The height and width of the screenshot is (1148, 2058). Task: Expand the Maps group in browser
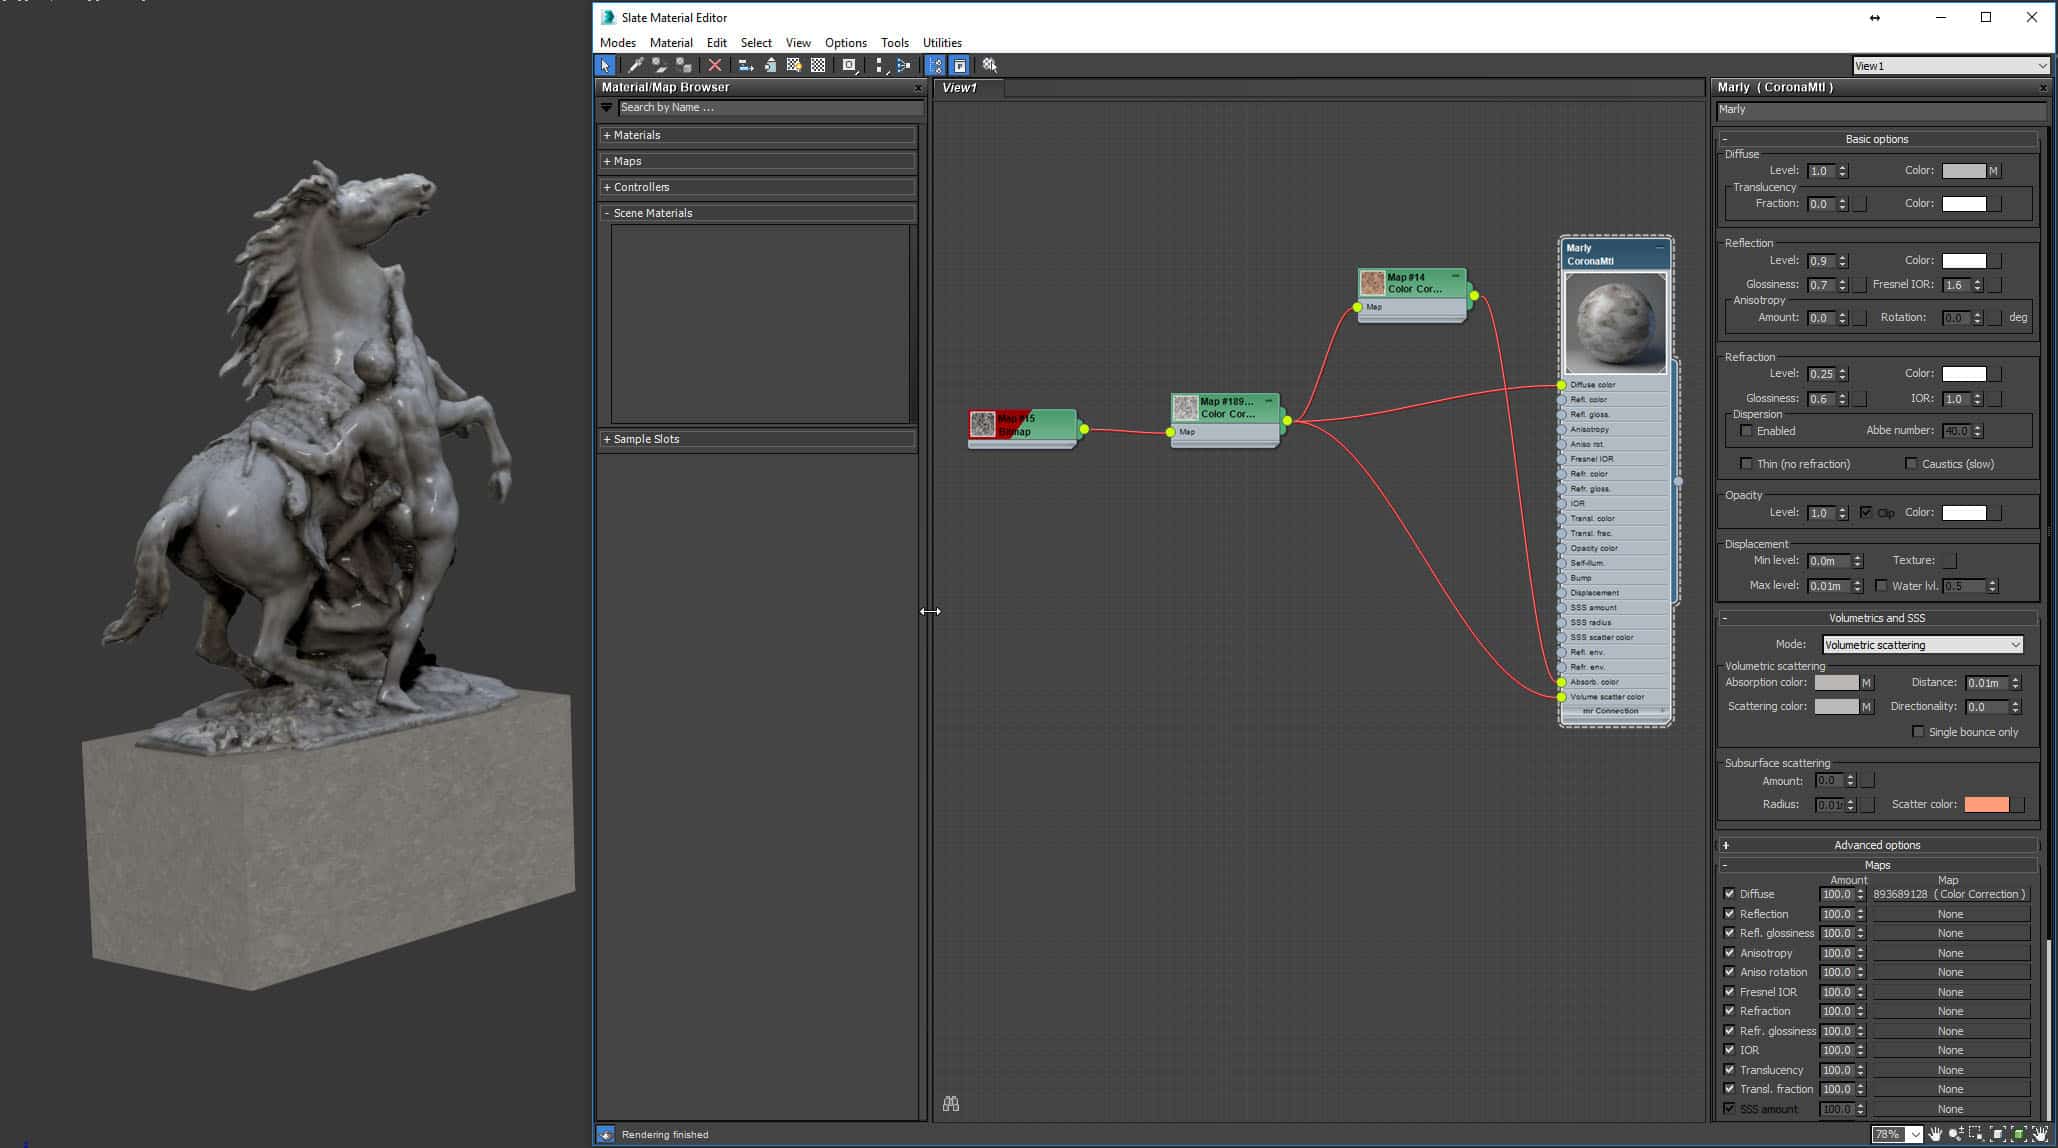click(x=757, y=161)
